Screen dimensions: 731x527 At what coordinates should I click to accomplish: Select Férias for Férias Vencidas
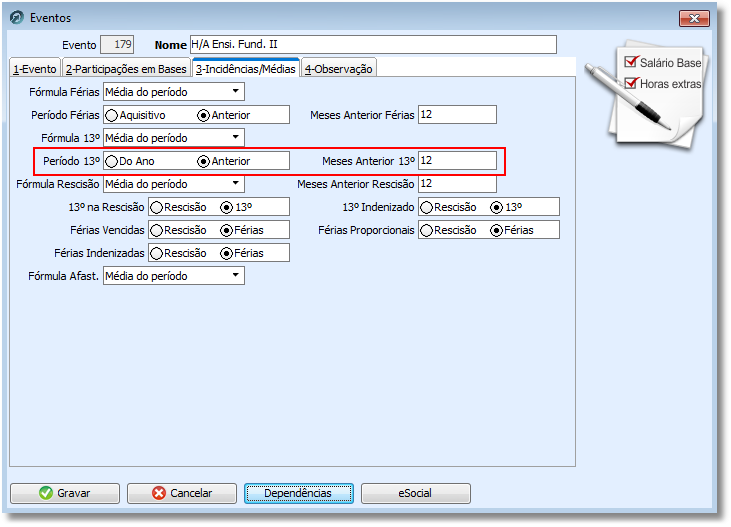[x=227, y=230]
